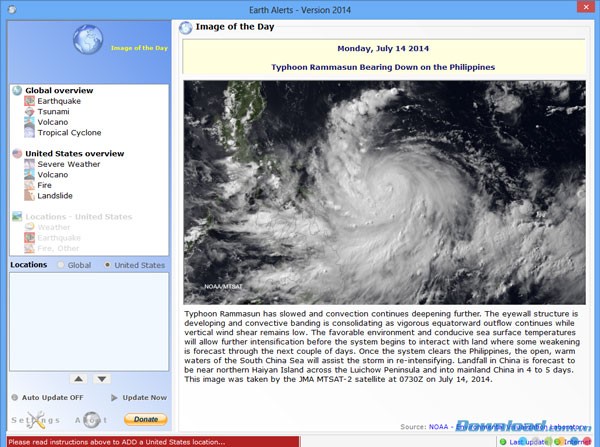This screenshot has width=600, height=447.
Task: Select Locations - United States heading
Action: point(79,217)
